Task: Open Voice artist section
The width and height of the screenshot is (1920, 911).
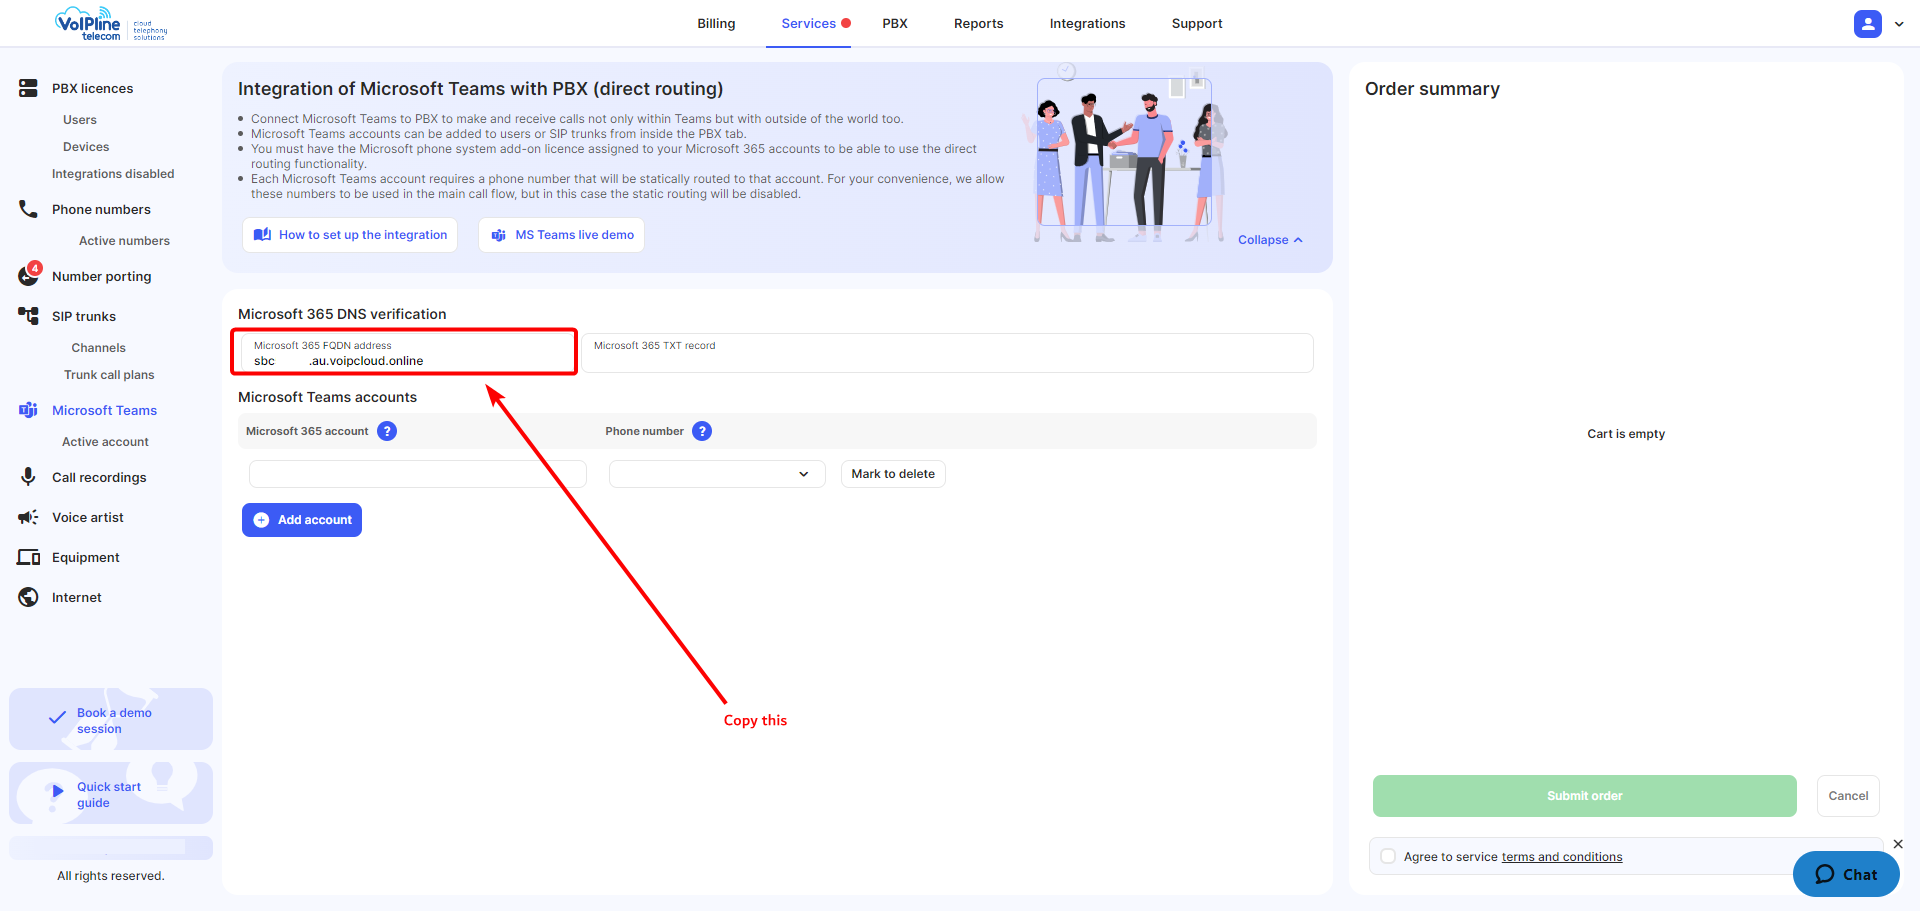Action: 88,517
